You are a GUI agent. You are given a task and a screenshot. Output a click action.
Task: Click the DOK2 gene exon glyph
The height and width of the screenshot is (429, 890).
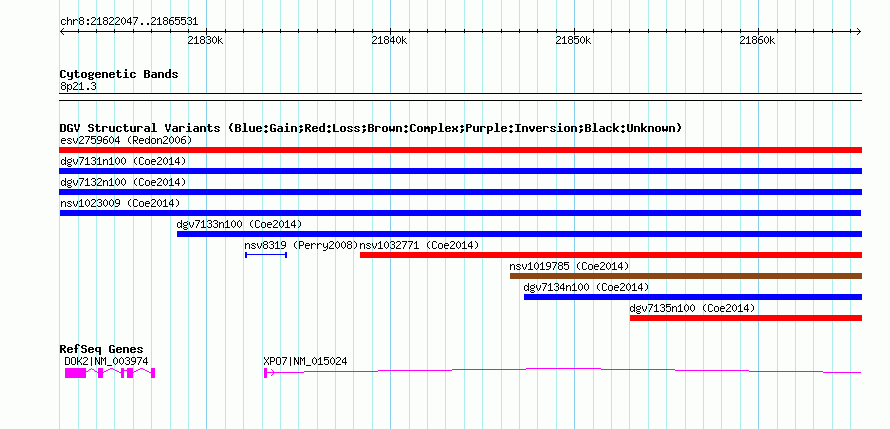110,373
